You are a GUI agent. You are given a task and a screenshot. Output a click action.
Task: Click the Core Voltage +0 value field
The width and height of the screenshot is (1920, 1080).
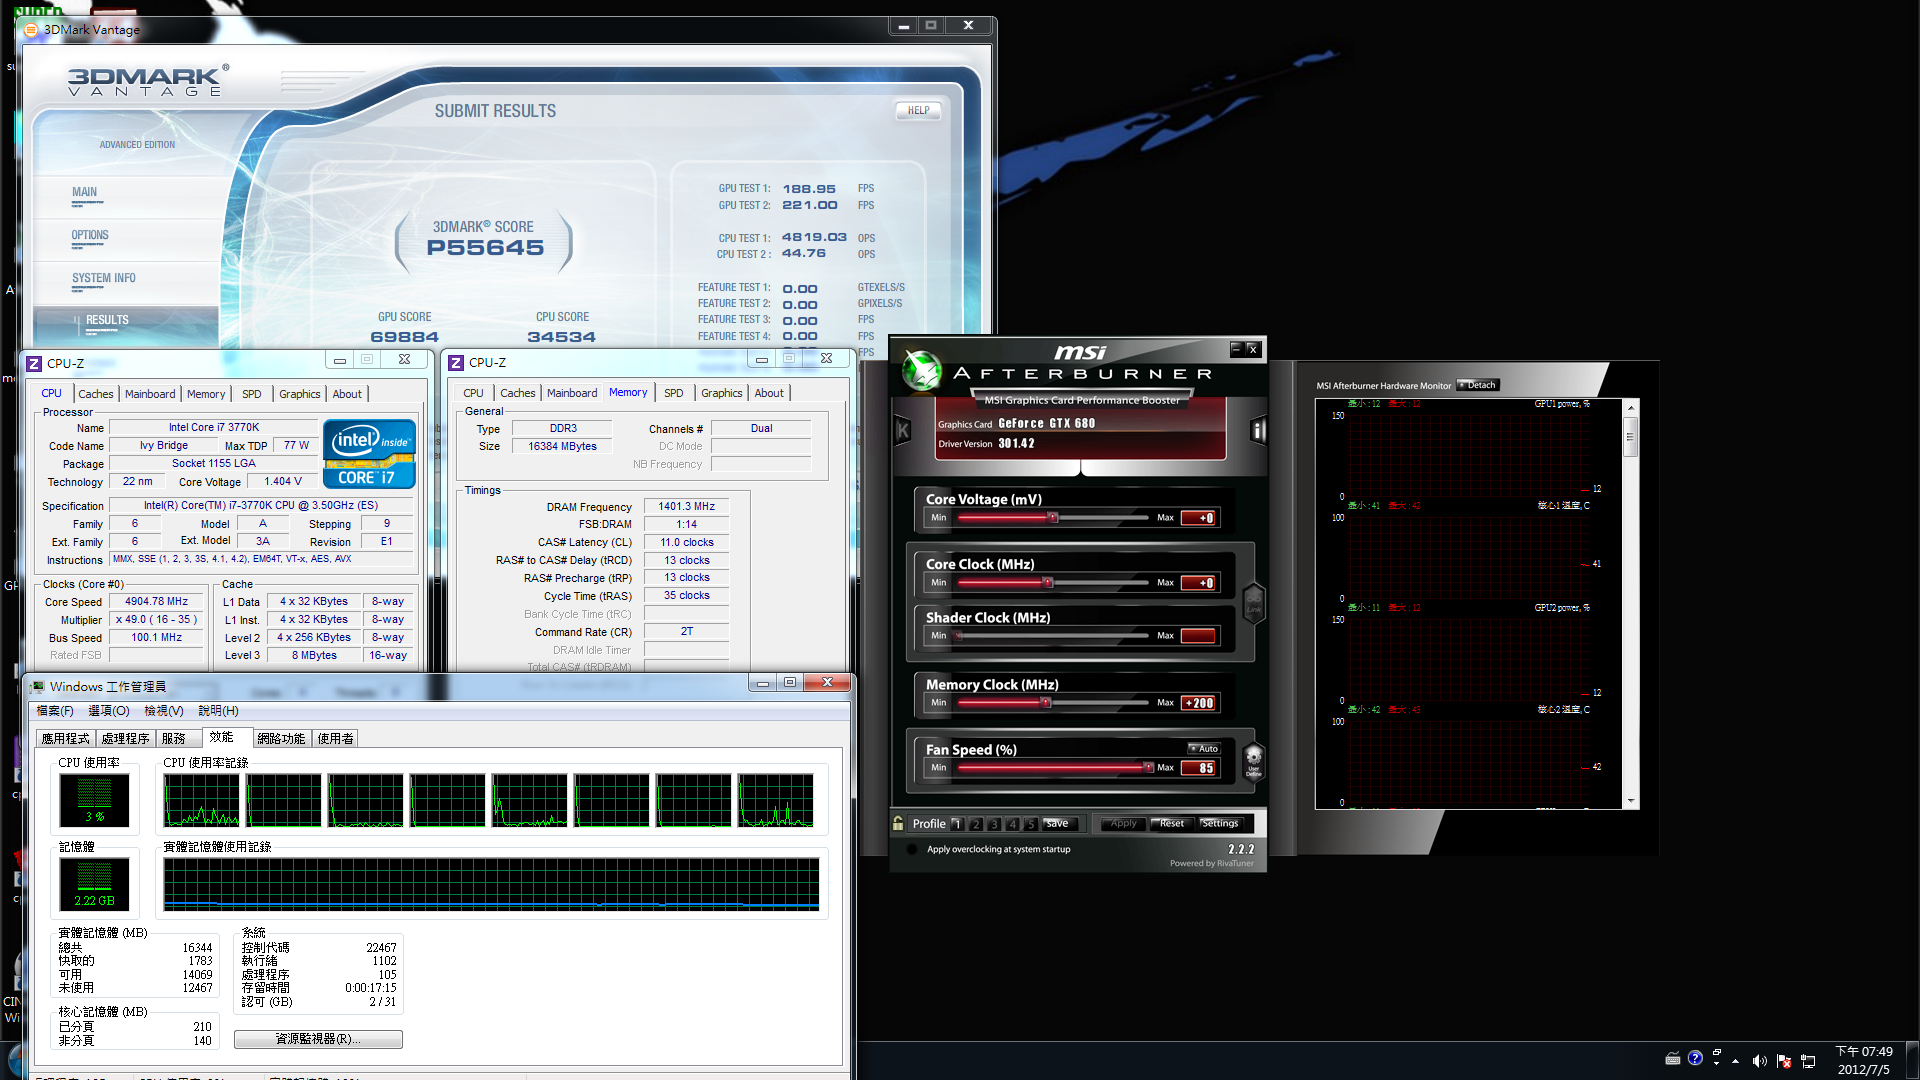1198,517
